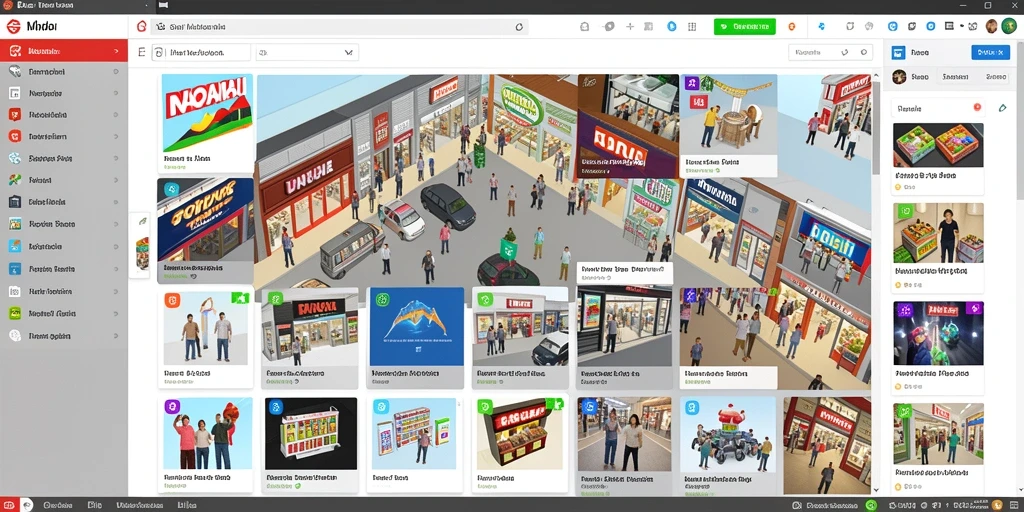Expand the chevron on the red sidebar item

click(116, 51)
